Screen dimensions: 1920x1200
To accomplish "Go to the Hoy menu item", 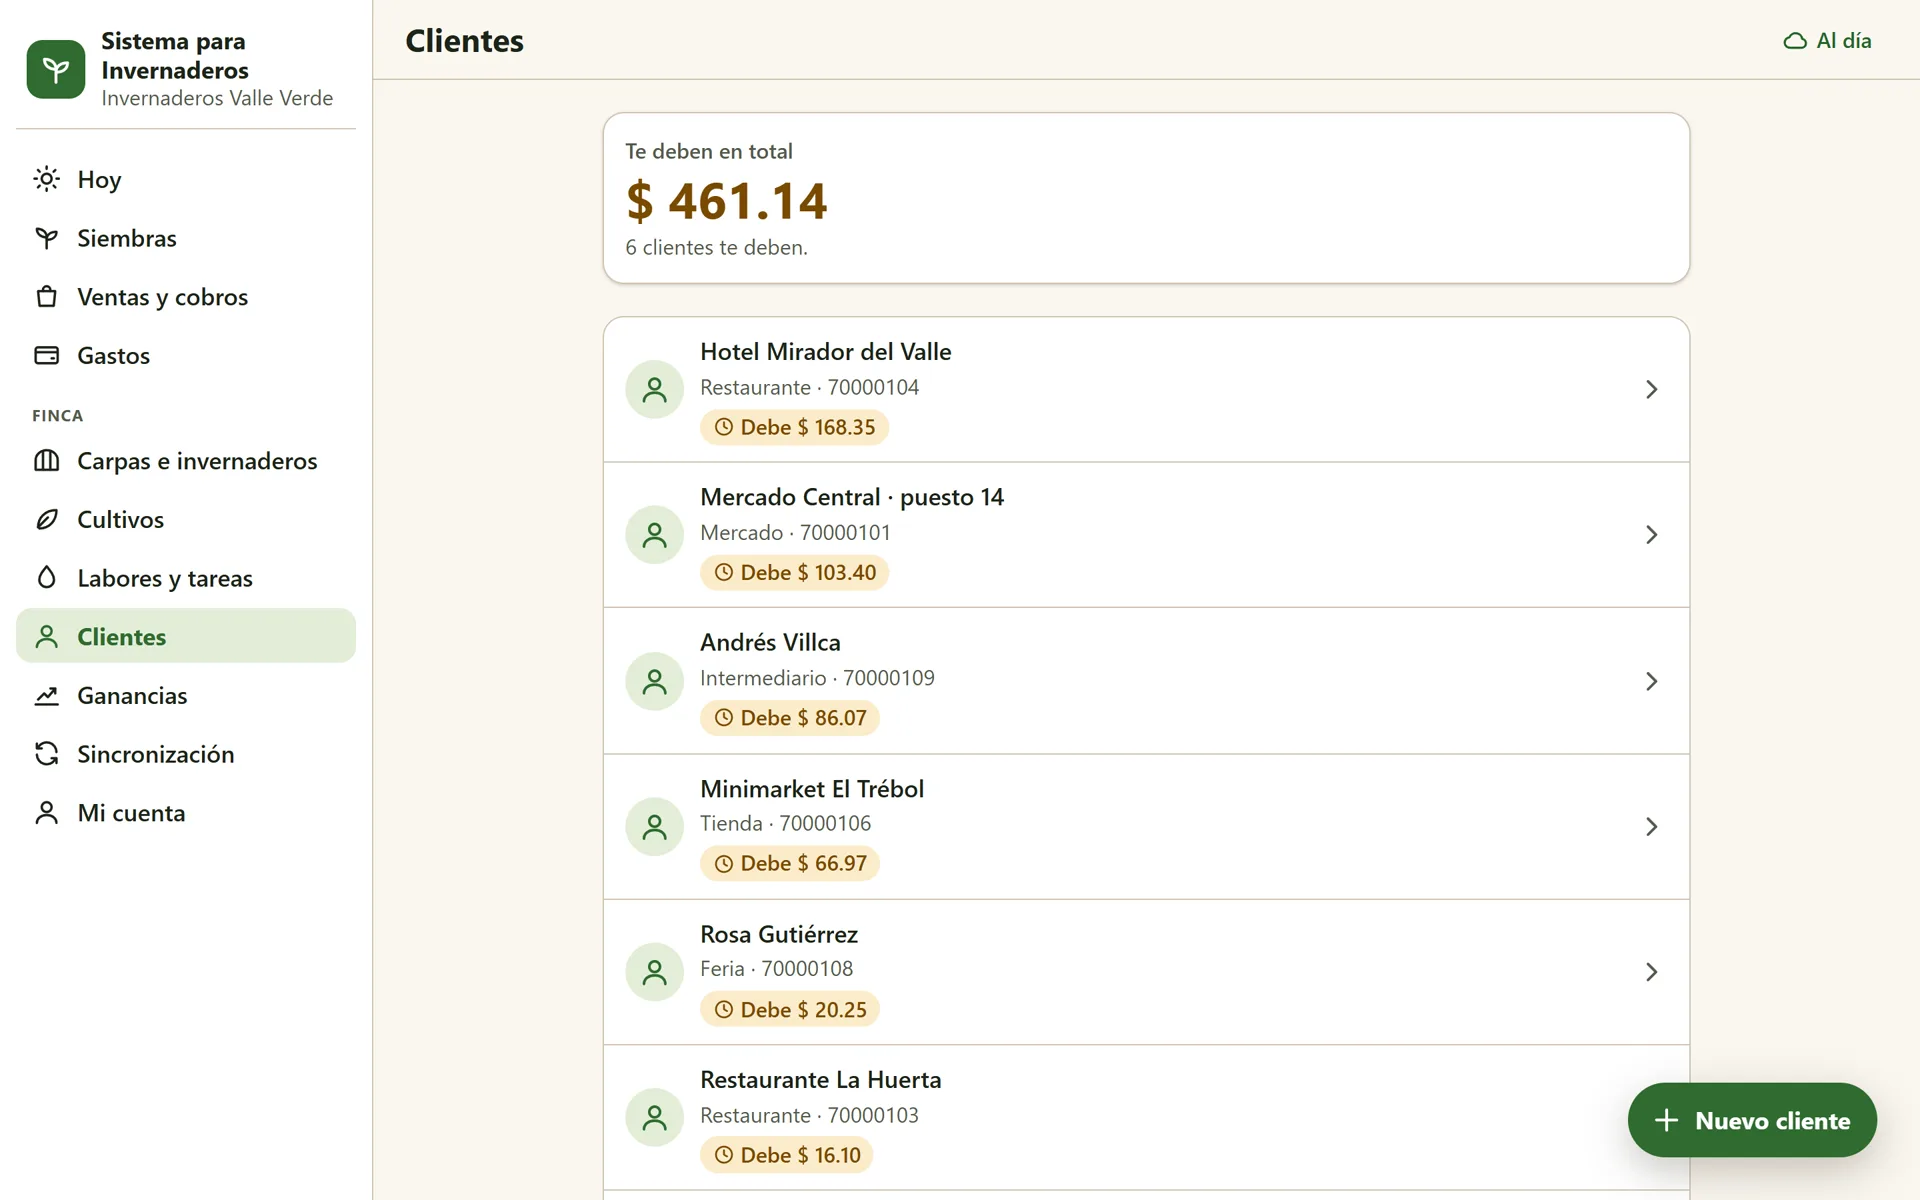I will coord(186,179).
